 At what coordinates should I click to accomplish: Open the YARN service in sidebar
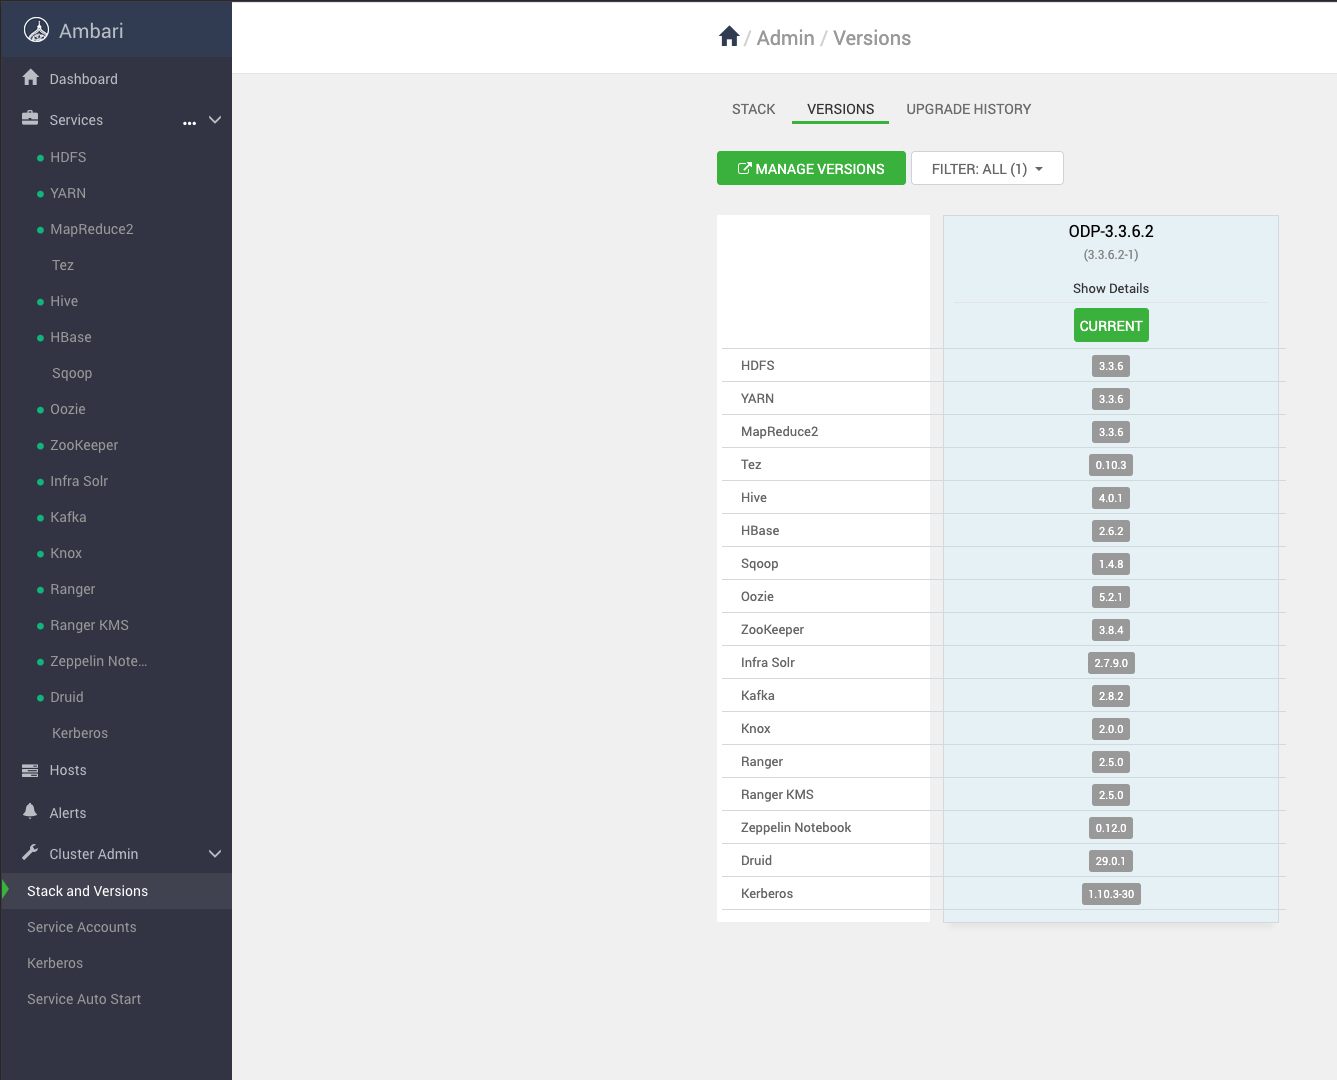click(68, 193)
